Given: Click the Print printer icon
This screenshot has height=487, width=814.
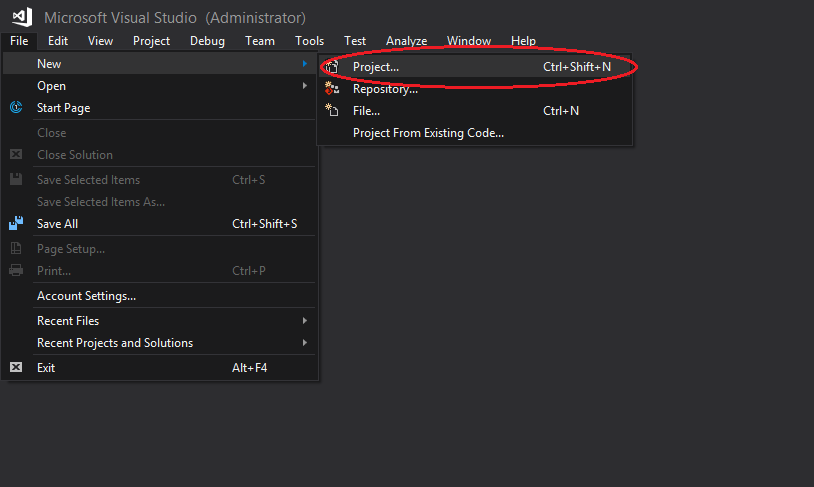Looking at the screenshot, I should click(16, 270).
